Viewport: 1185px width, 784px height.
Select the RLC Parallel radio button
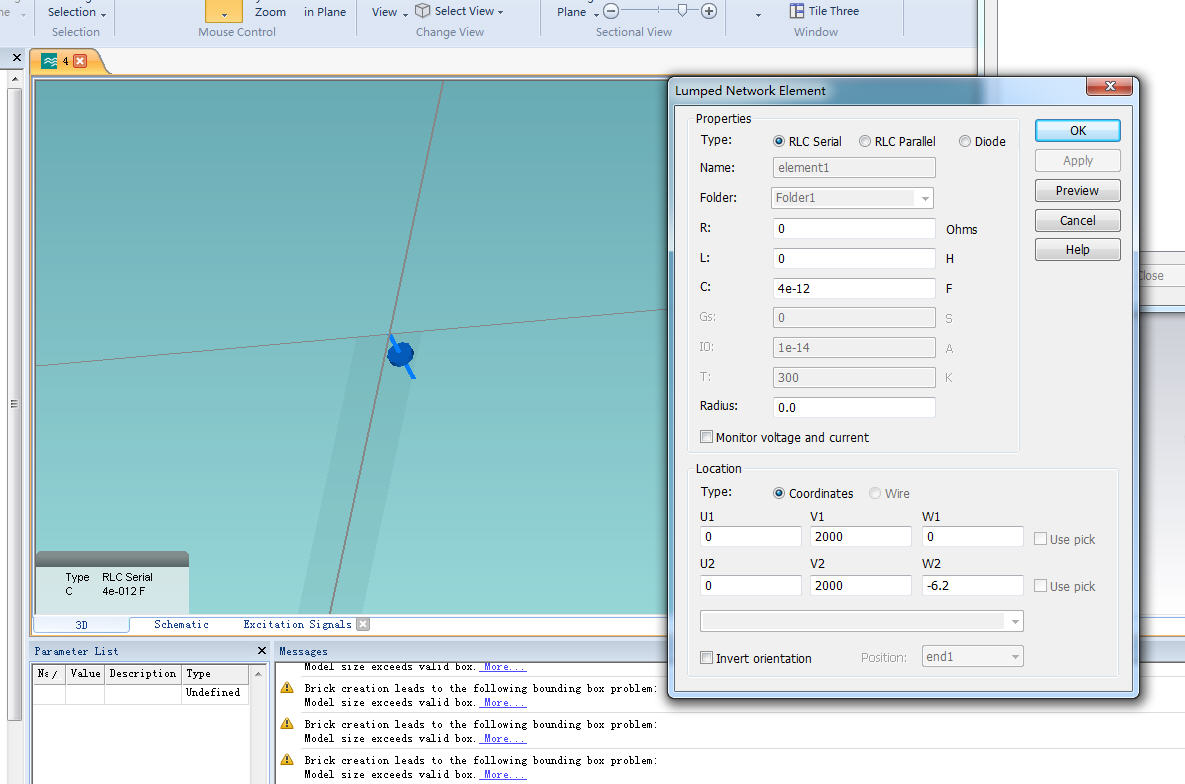click(866, 142)
